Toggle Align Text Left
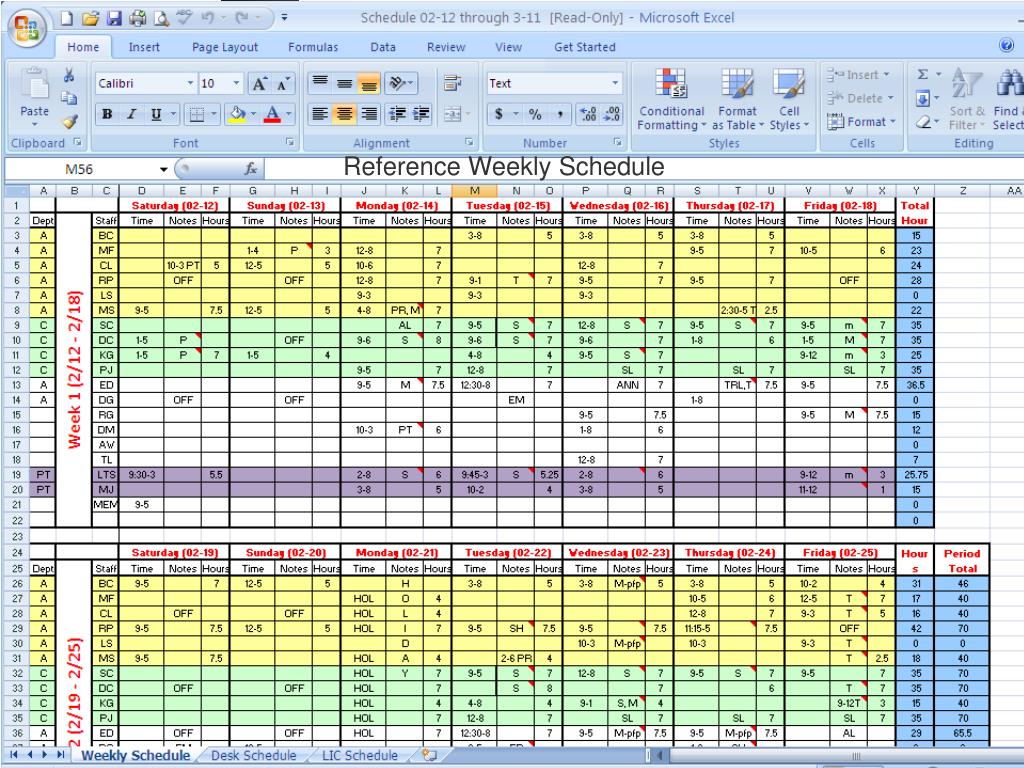Viewport: 1024px width, 768px height. (320, 114)
